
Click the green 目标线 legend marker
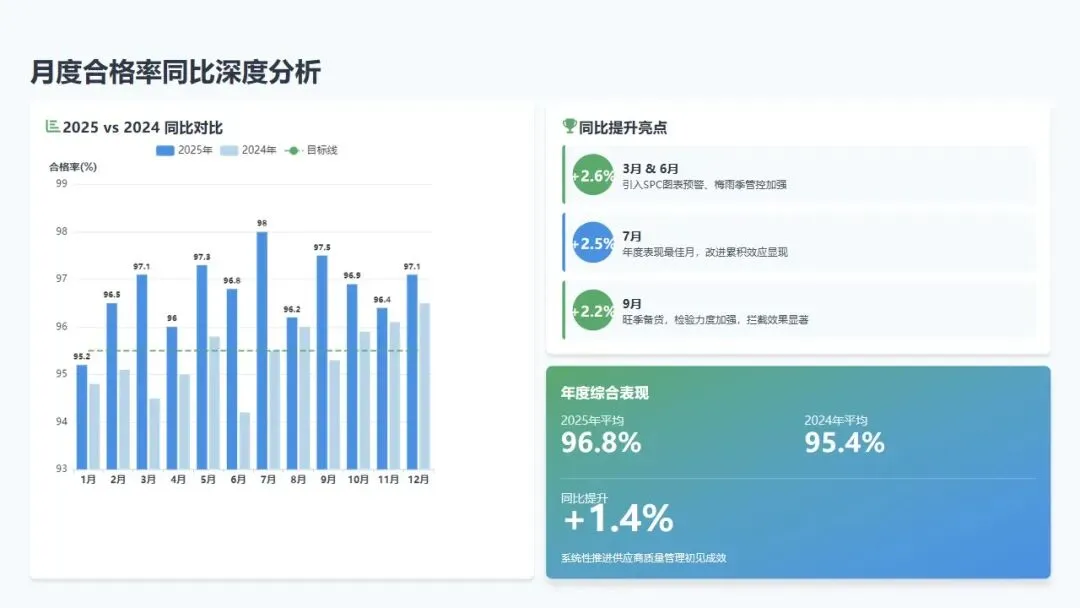293,150
